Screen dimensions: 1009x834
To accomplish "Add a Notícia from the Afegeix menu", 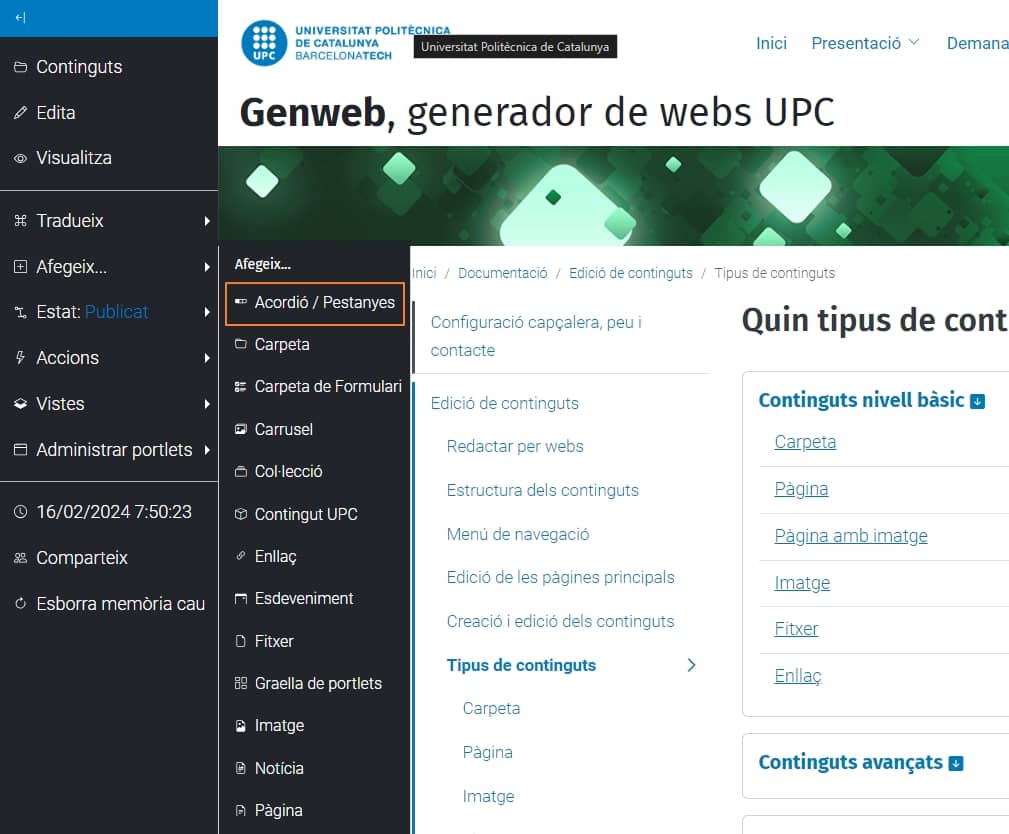I will (x=279, y=768).
